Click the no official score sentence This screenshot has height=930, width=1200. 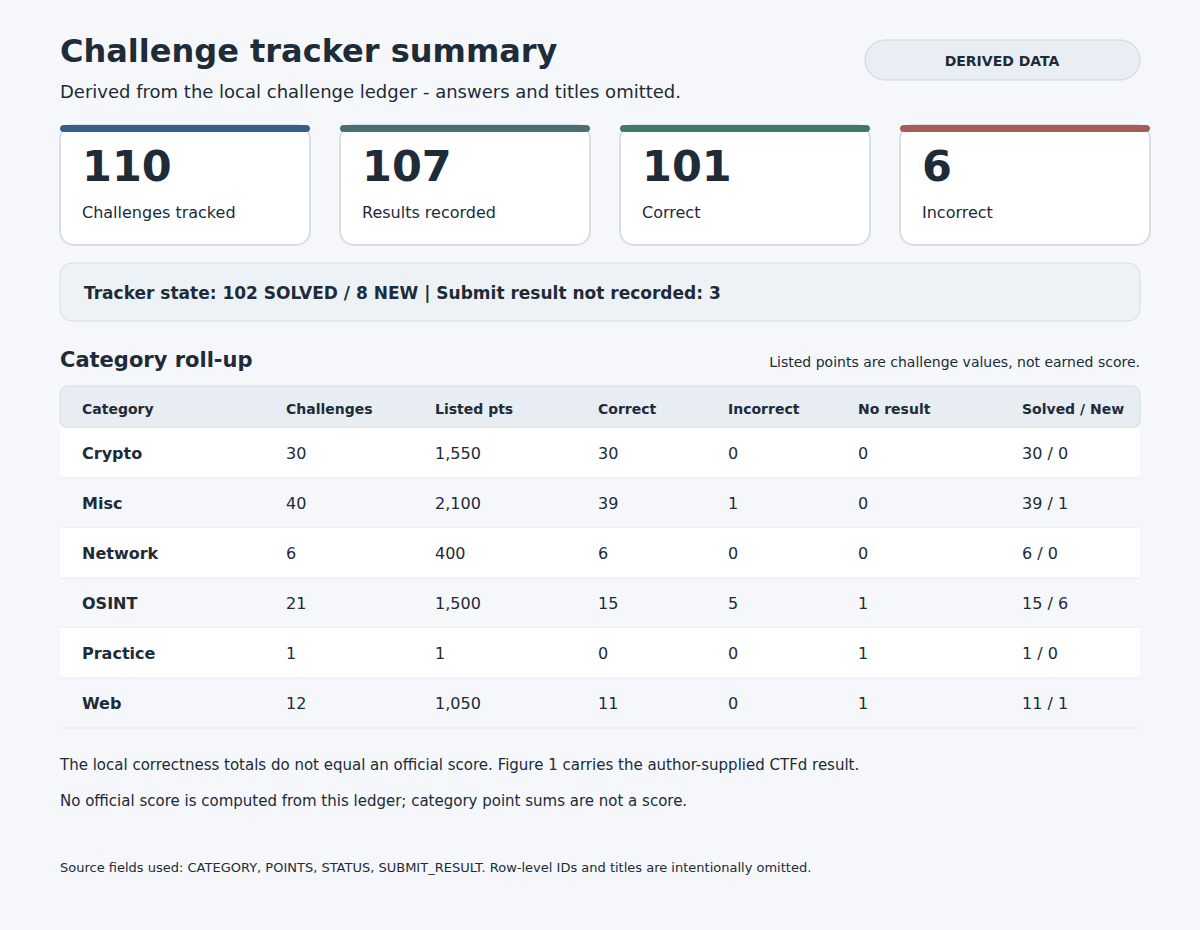click(373, 800)
